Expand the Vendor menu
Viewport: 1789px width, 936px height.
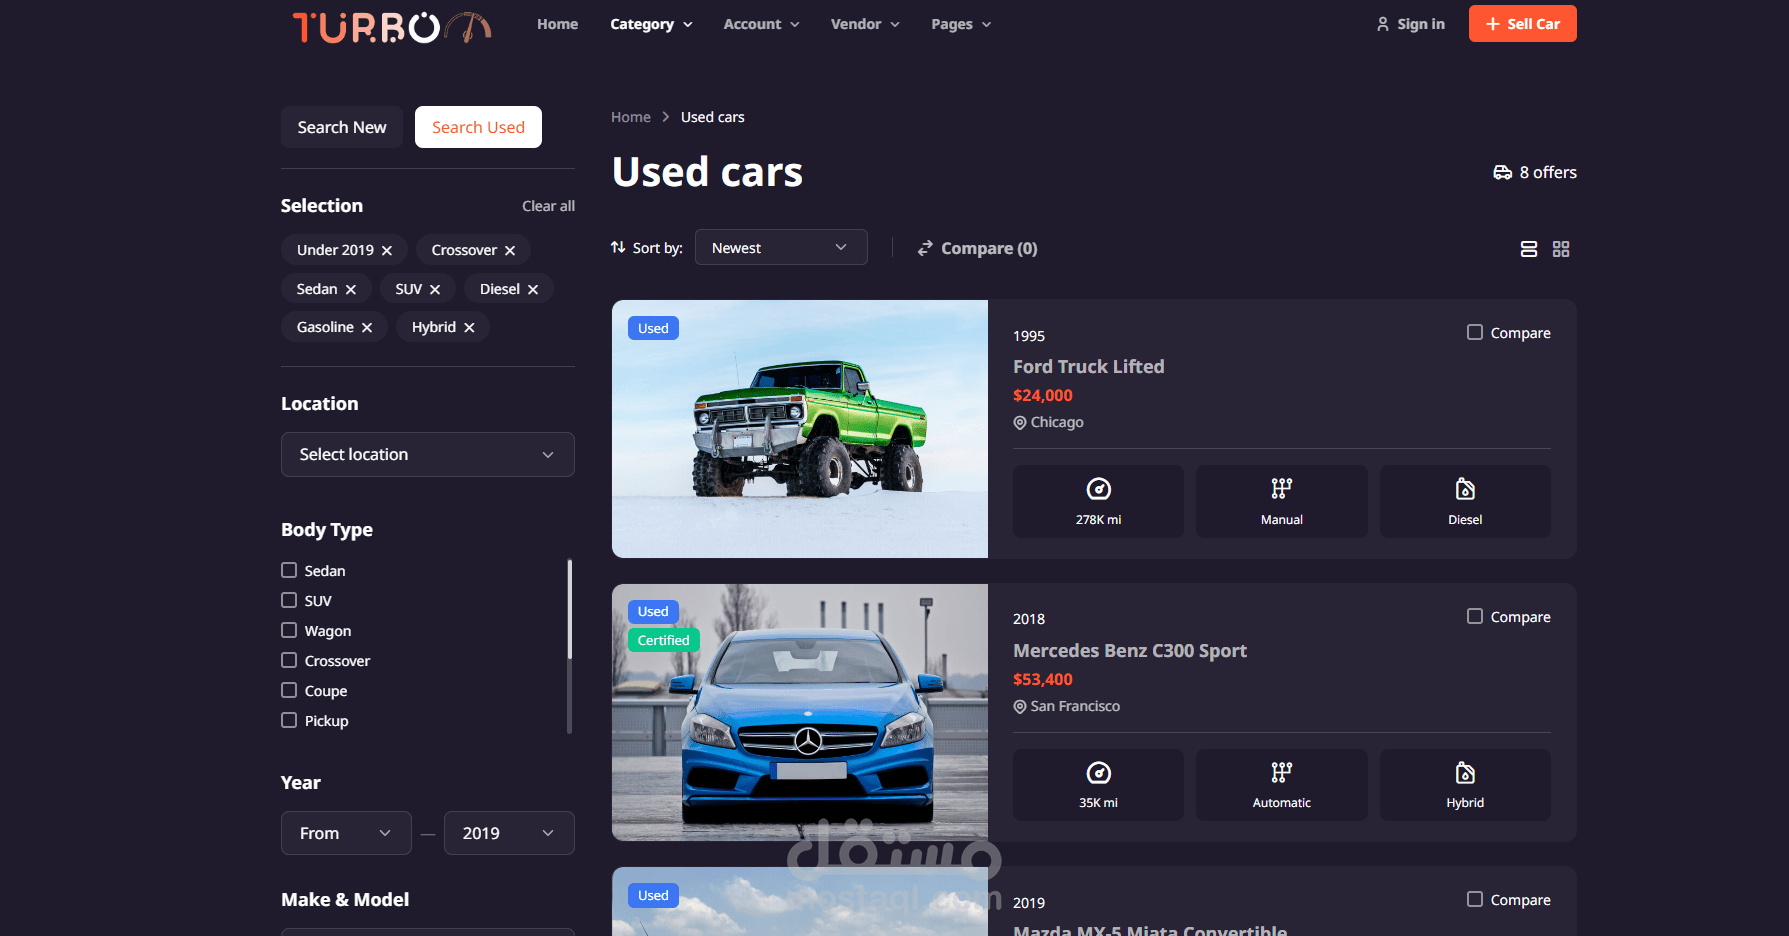tap(865, 24)
